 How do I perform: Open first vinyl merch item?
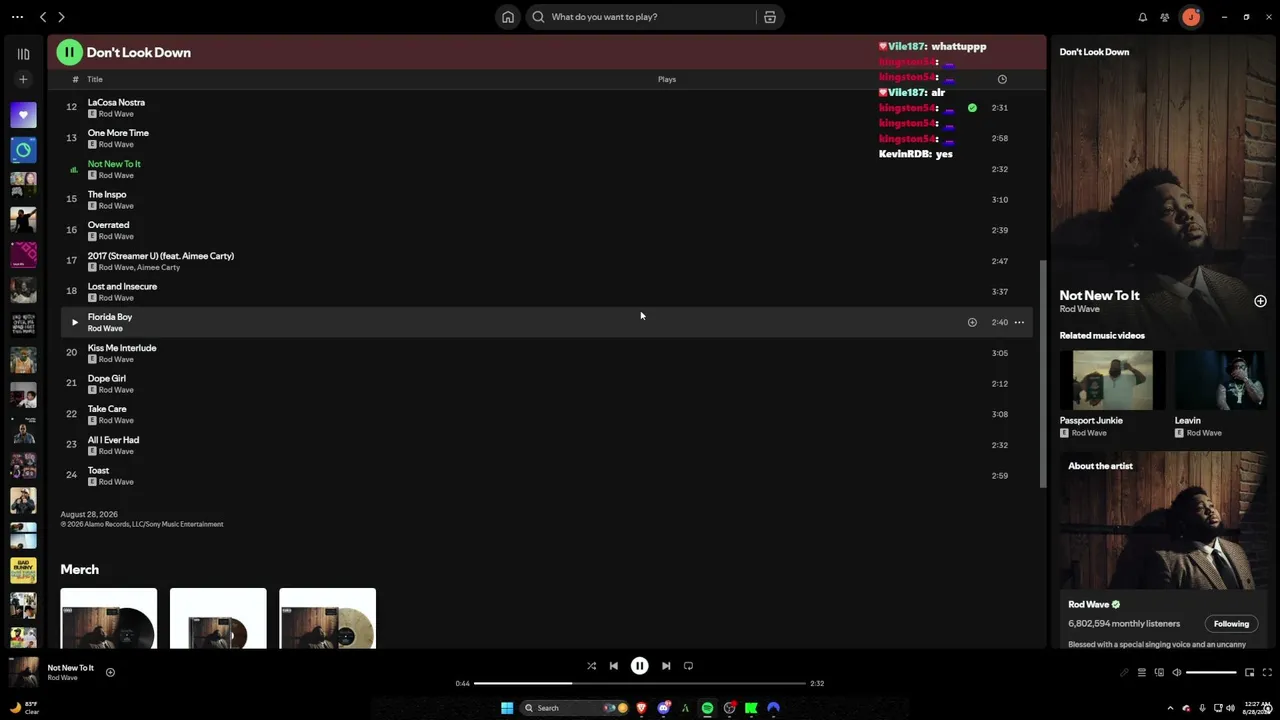coord(108,618)
